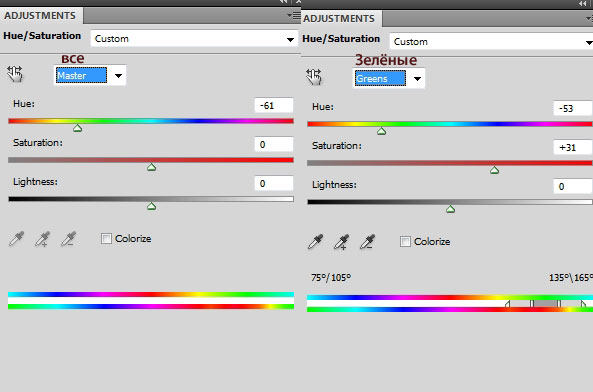The height and width of the screenshot is (392, 593).
Task: Collapse the right panel with double arrows
Action: (582, 3)
